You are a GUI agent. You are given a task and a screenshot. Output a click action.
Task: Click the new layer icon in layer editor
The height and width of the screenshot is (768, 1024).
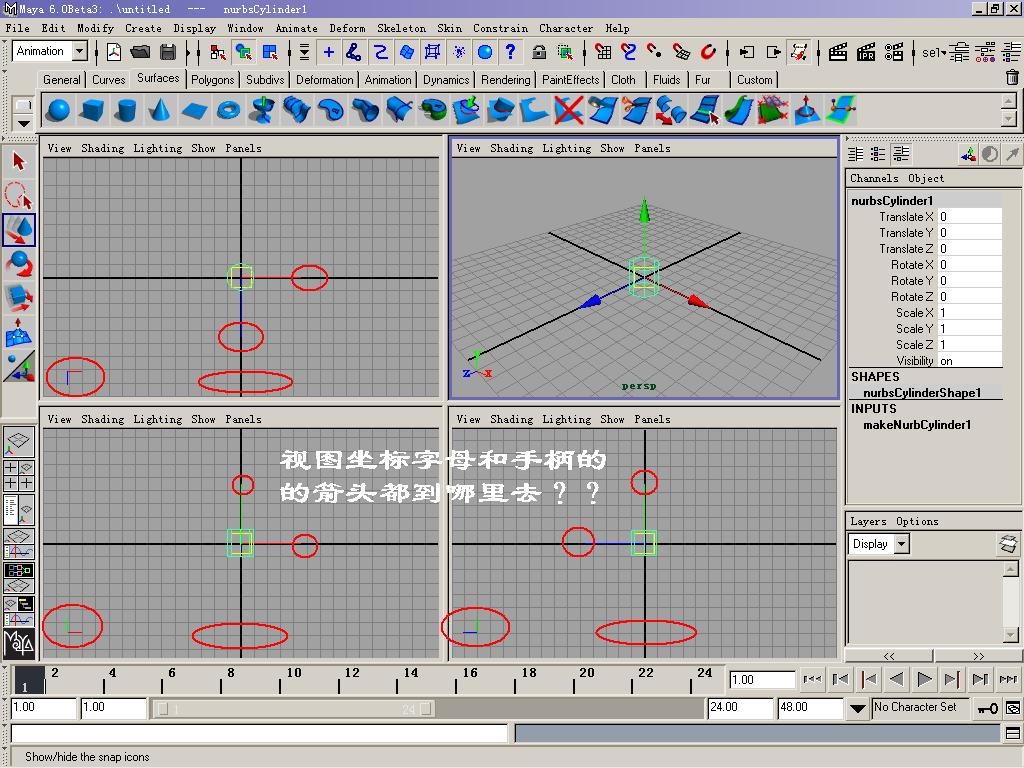coord(1008,543)
